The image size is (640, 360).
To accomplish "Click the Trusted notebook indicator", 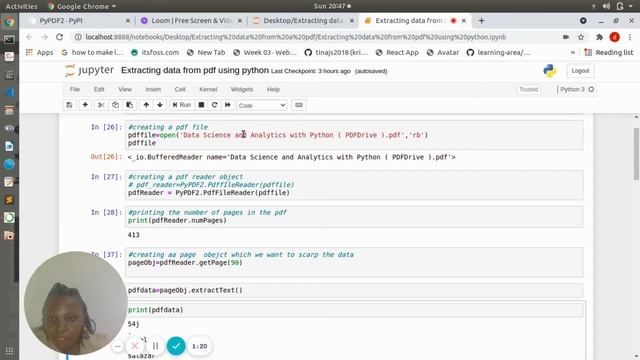I will coord(529,89).
